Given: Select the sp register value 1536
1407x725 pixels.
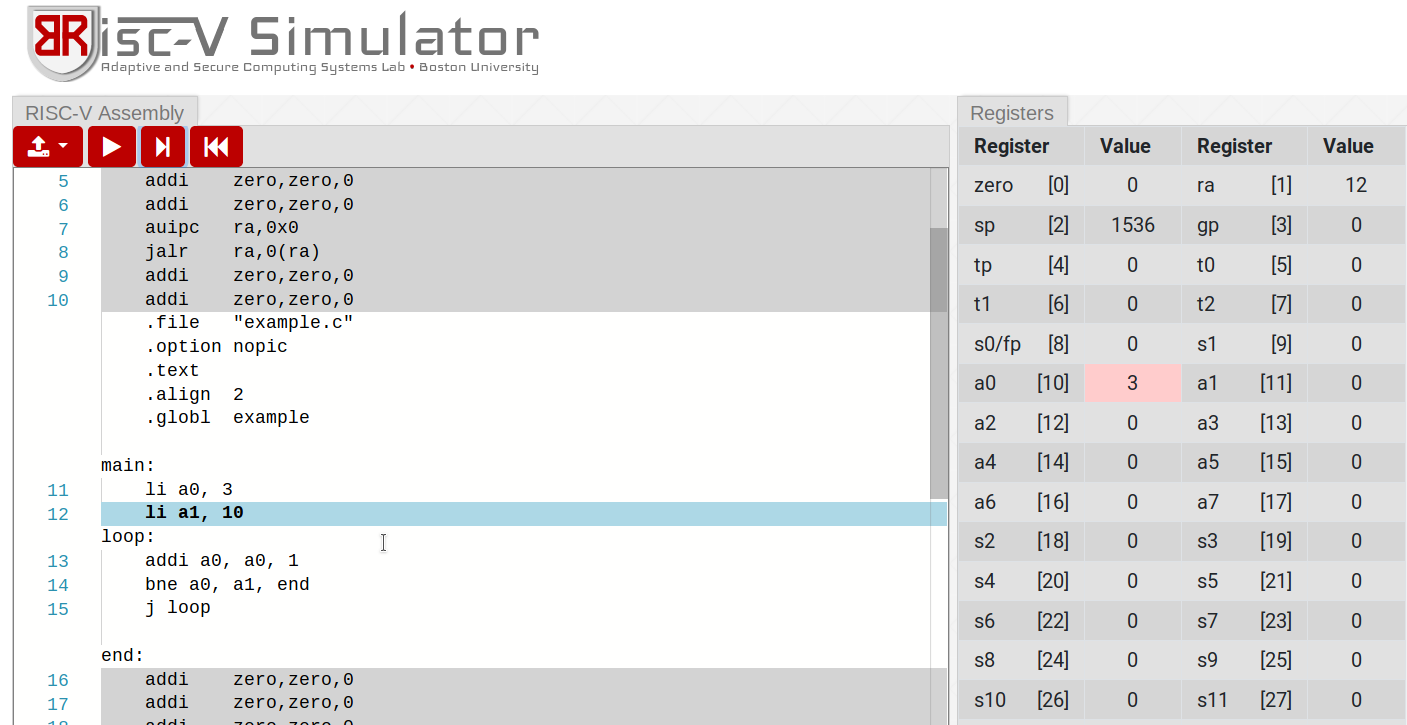Looking at the screenshot, I should point(1132,225).
